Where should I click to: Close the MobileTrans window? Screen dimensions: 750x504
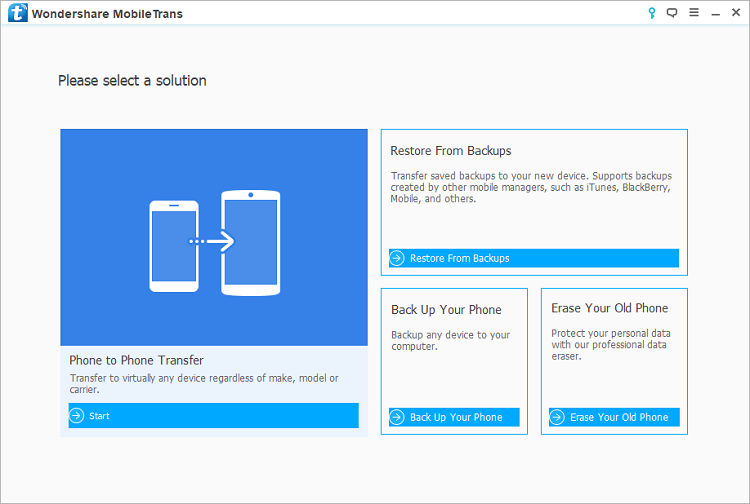pyautogui.click(x=736, y=12)
